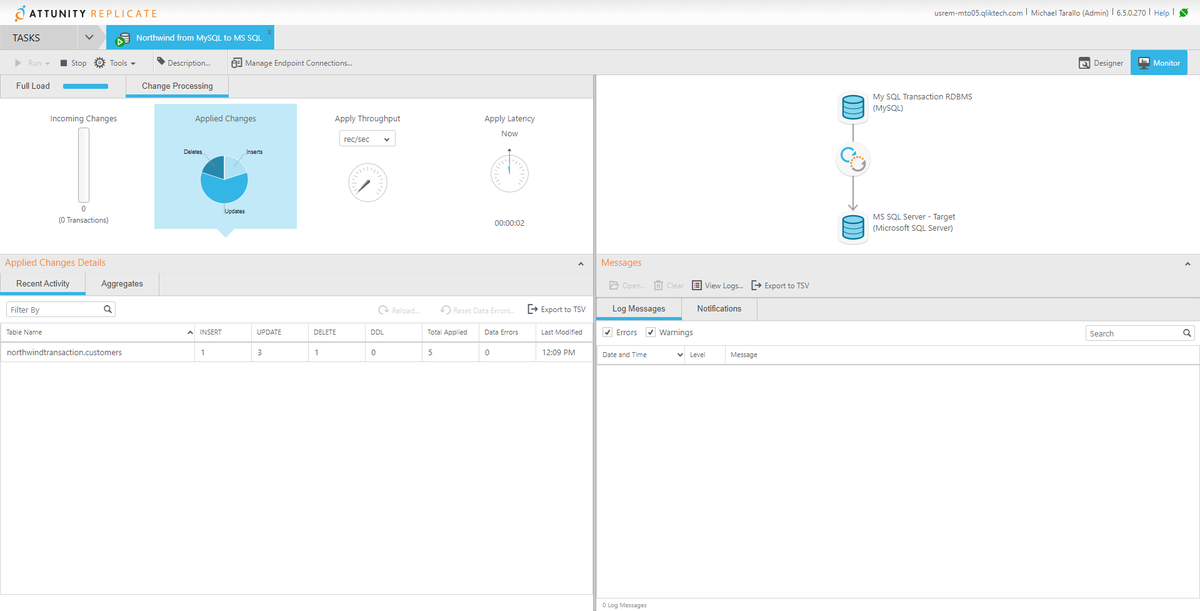Click the Full Load progress bar

point(85,86)
